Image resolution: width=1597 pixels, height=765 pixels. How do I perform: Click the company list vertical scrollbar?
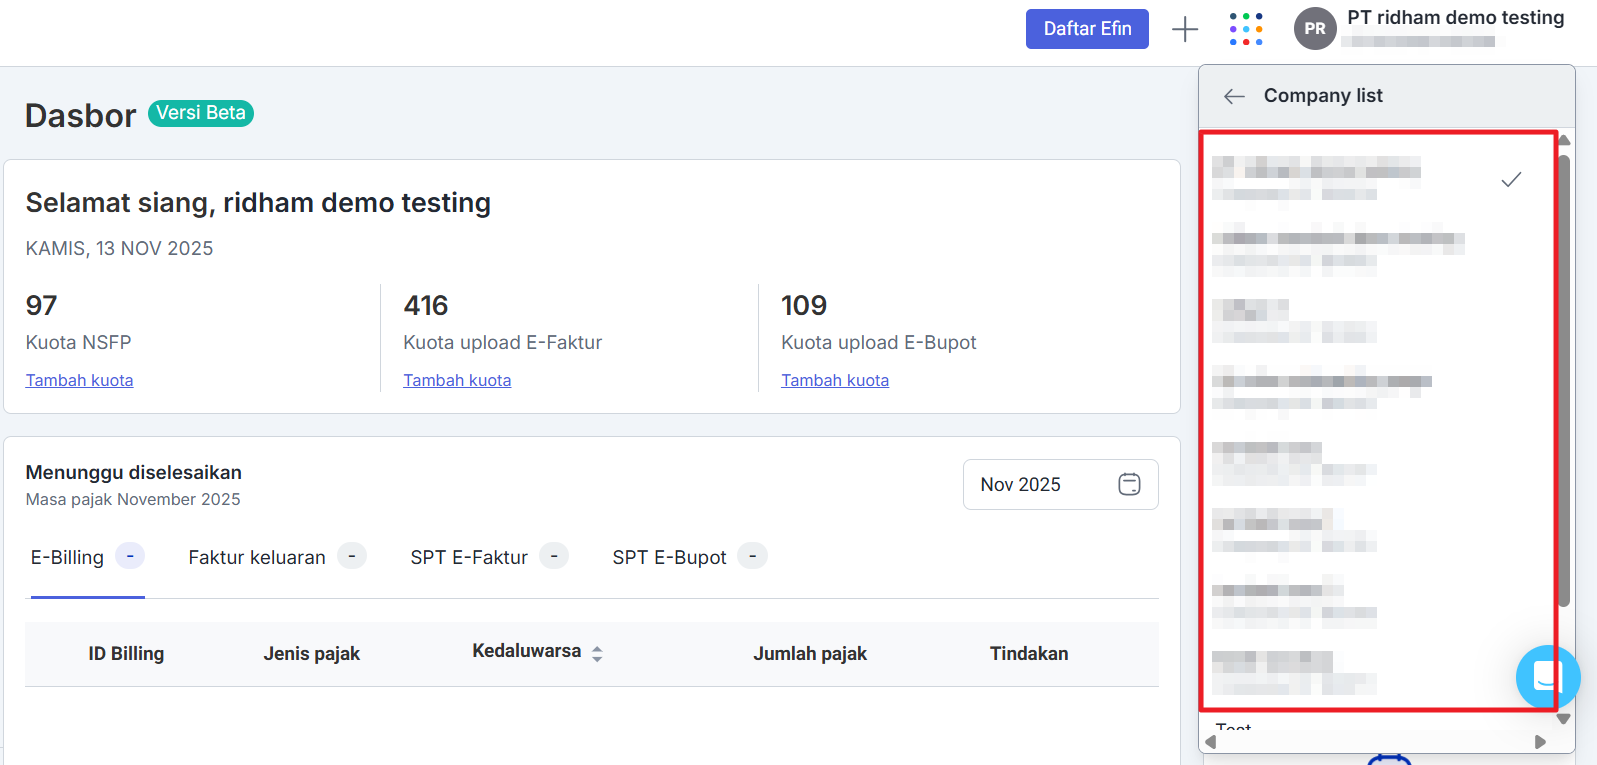(x=1564, y=380)
